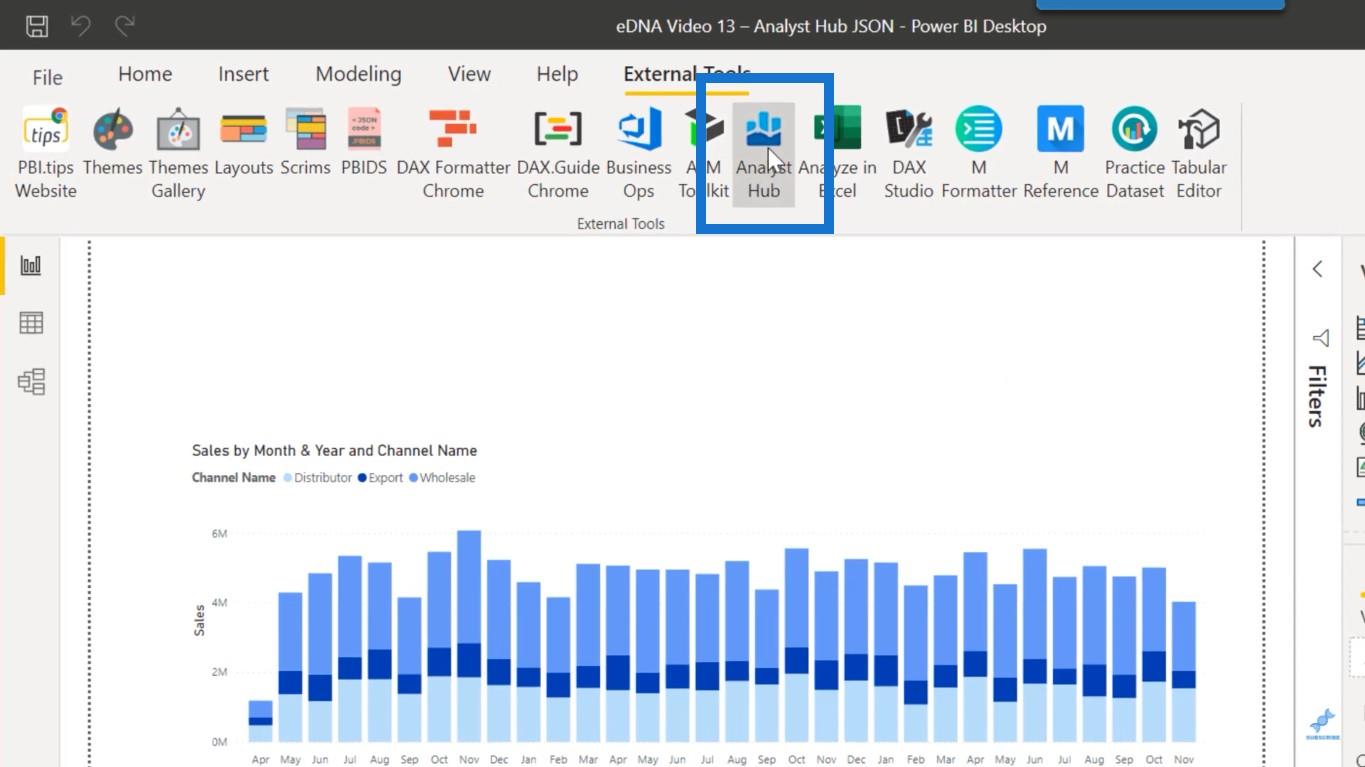This screenshot has height=767, width=1365.
Task: Launch DAX Studio
Action: click(909, 153)
